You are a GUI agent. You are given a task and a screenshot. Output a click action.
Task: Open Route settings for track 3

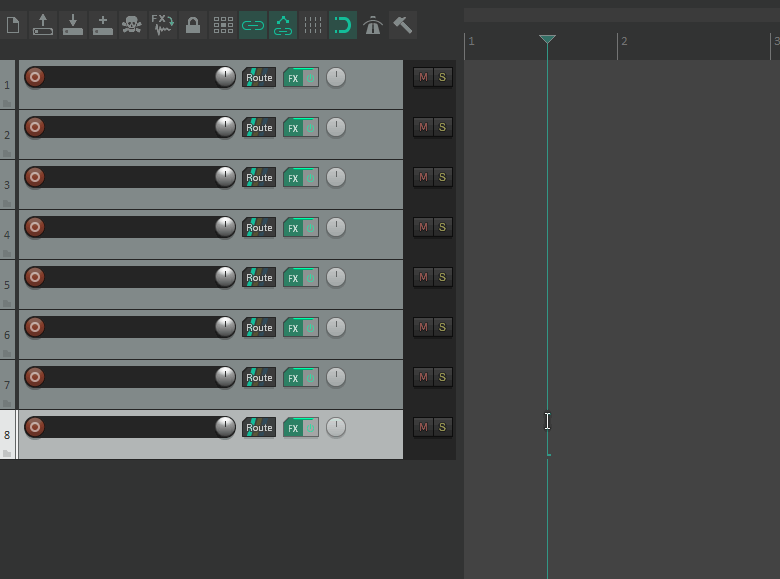pyautogui.click(x=259, y=178)
